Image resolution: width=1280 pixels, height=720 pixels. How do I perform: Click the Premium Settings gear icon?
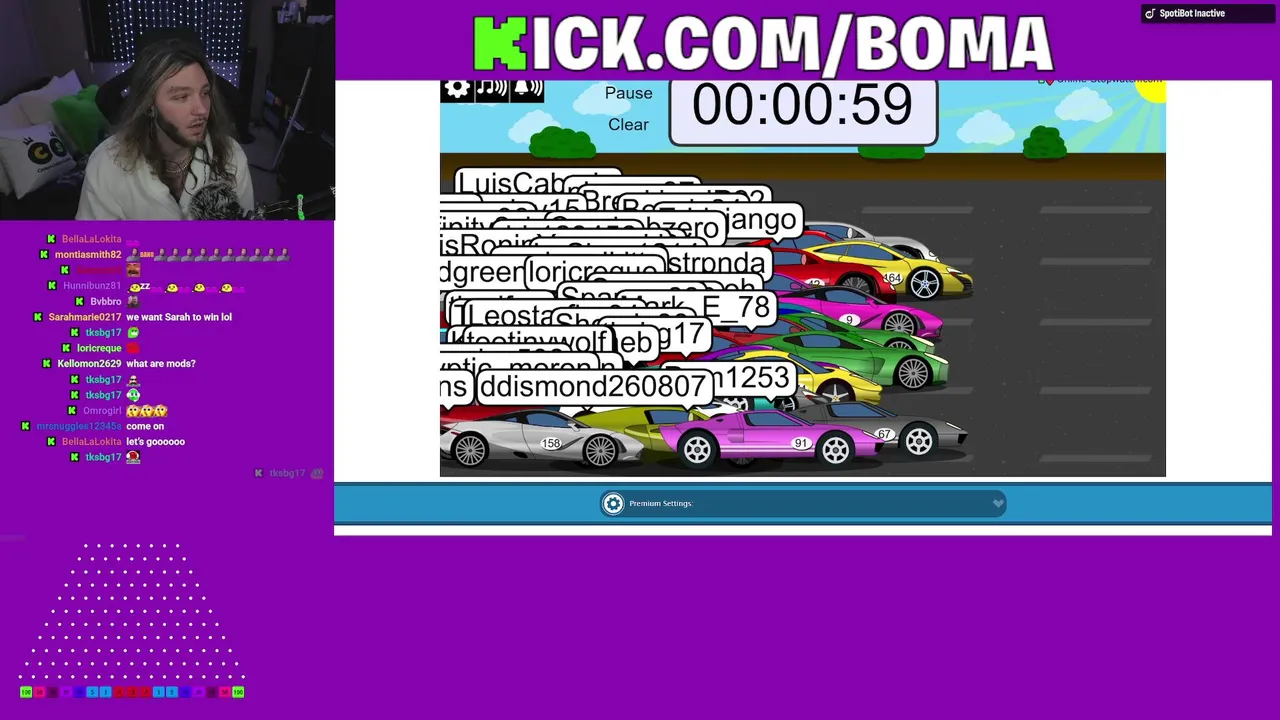pyautogui.click(x=613, y=503)
